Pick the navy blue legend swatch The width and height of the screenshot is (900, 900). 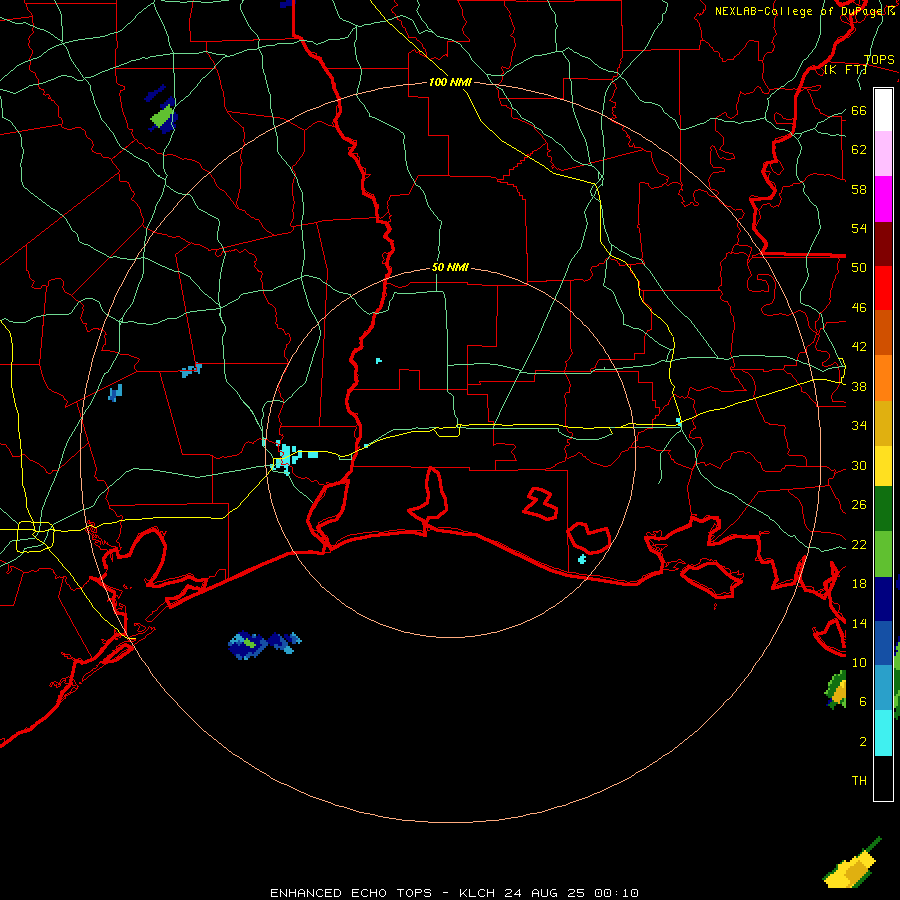tap(883, 599)
